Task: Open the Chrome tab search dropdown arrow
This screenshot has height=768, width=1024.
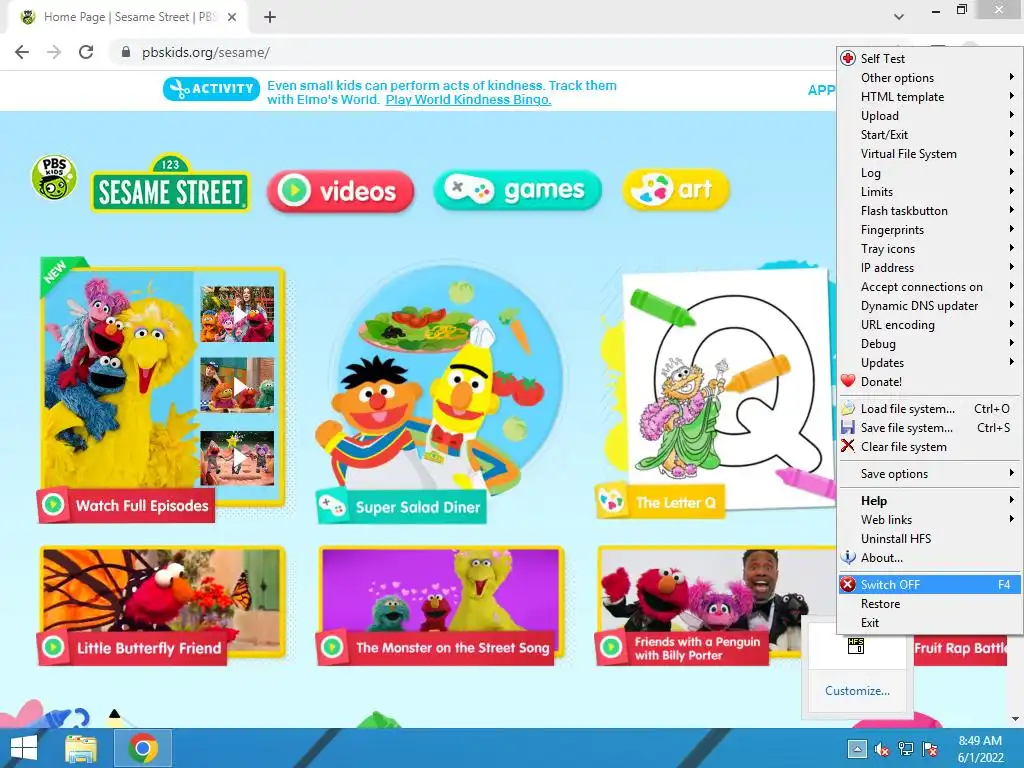Action: [x=899, y=17]
